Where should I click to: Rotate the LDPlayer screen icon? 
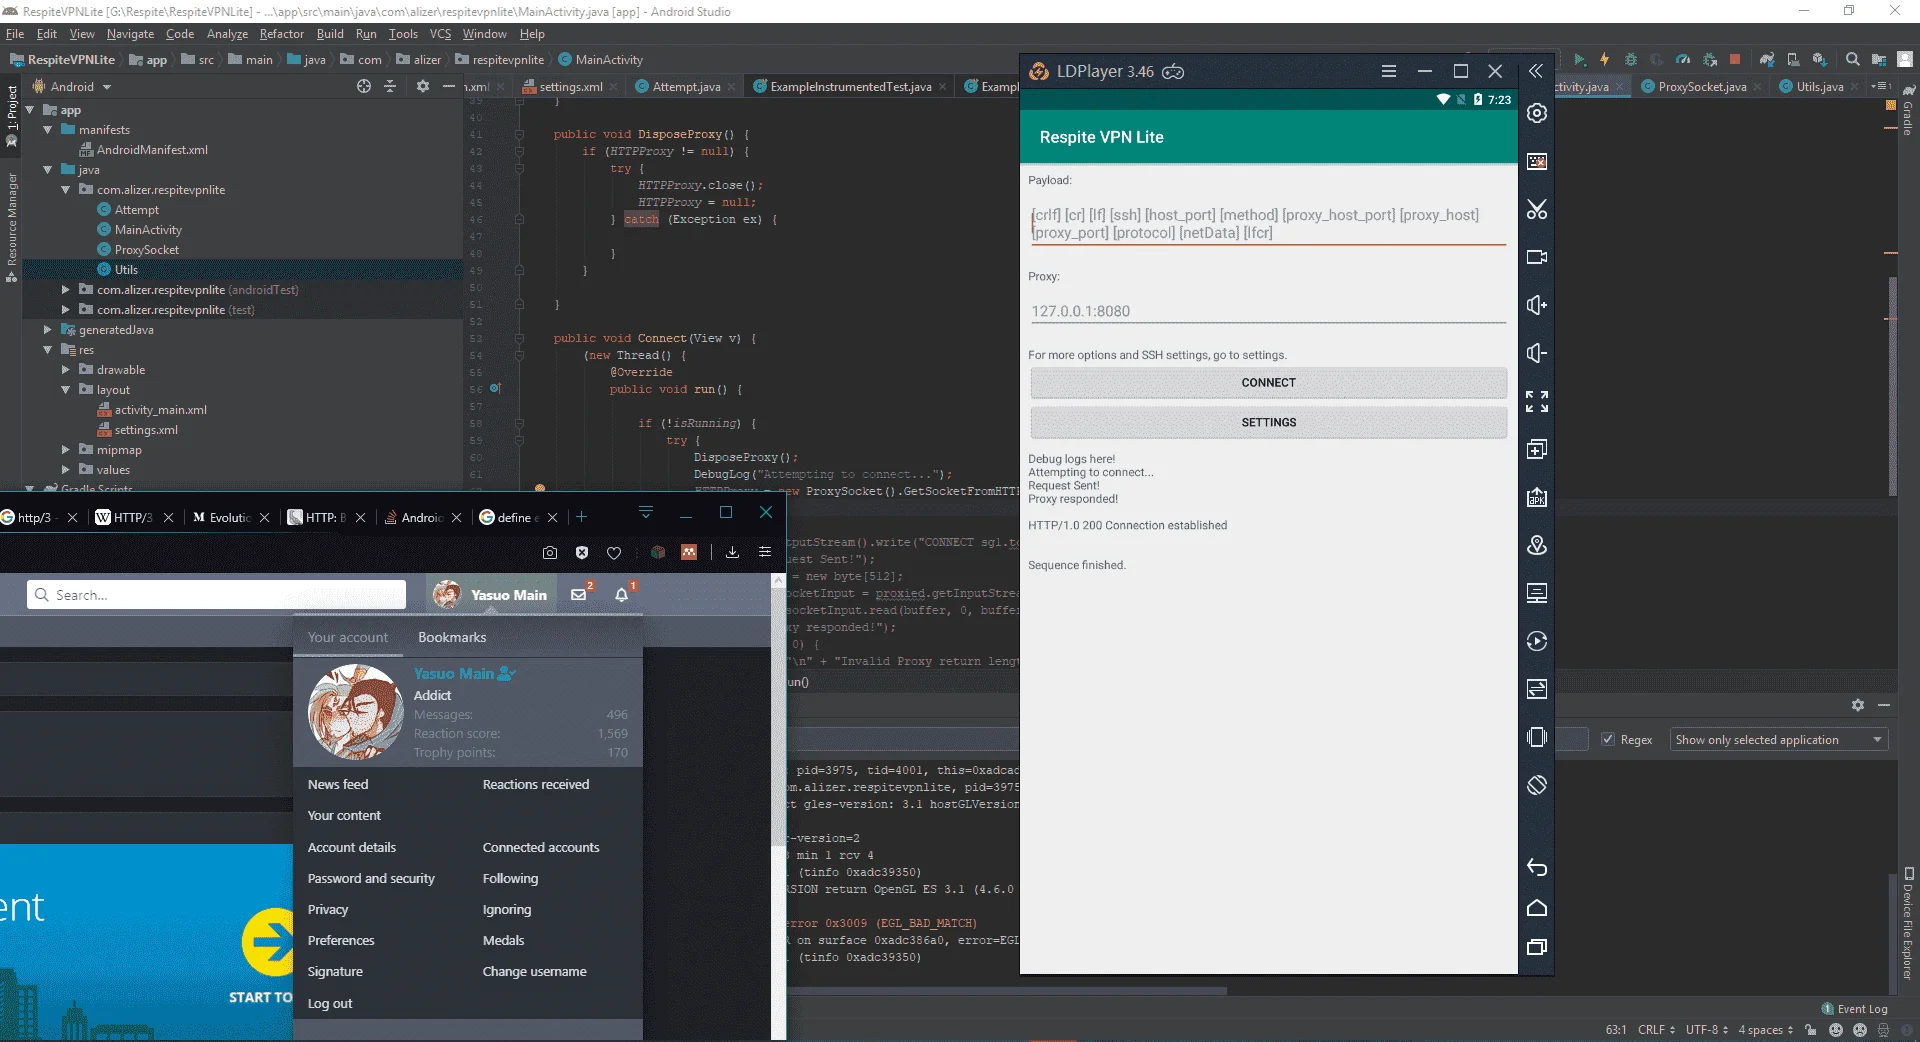tap(1537, 785)
